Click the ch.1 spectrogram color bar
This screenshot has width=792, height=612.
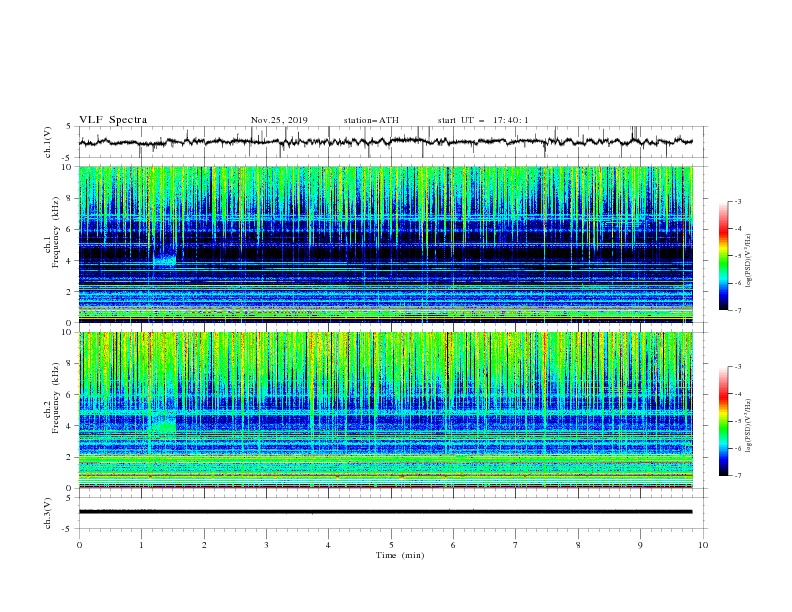(x=724, y=255)
